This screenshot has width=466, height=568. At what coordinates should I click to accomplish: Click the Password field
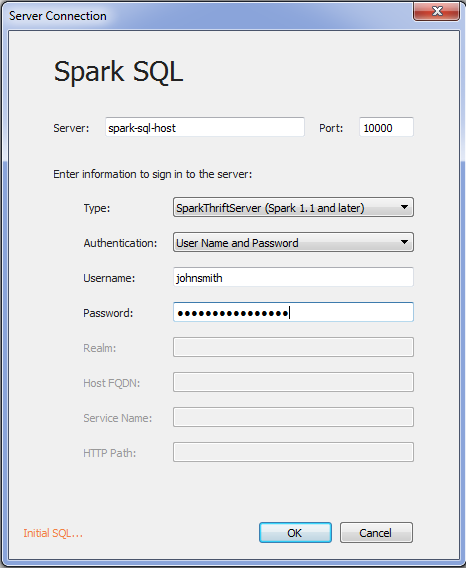coord(293,312)
